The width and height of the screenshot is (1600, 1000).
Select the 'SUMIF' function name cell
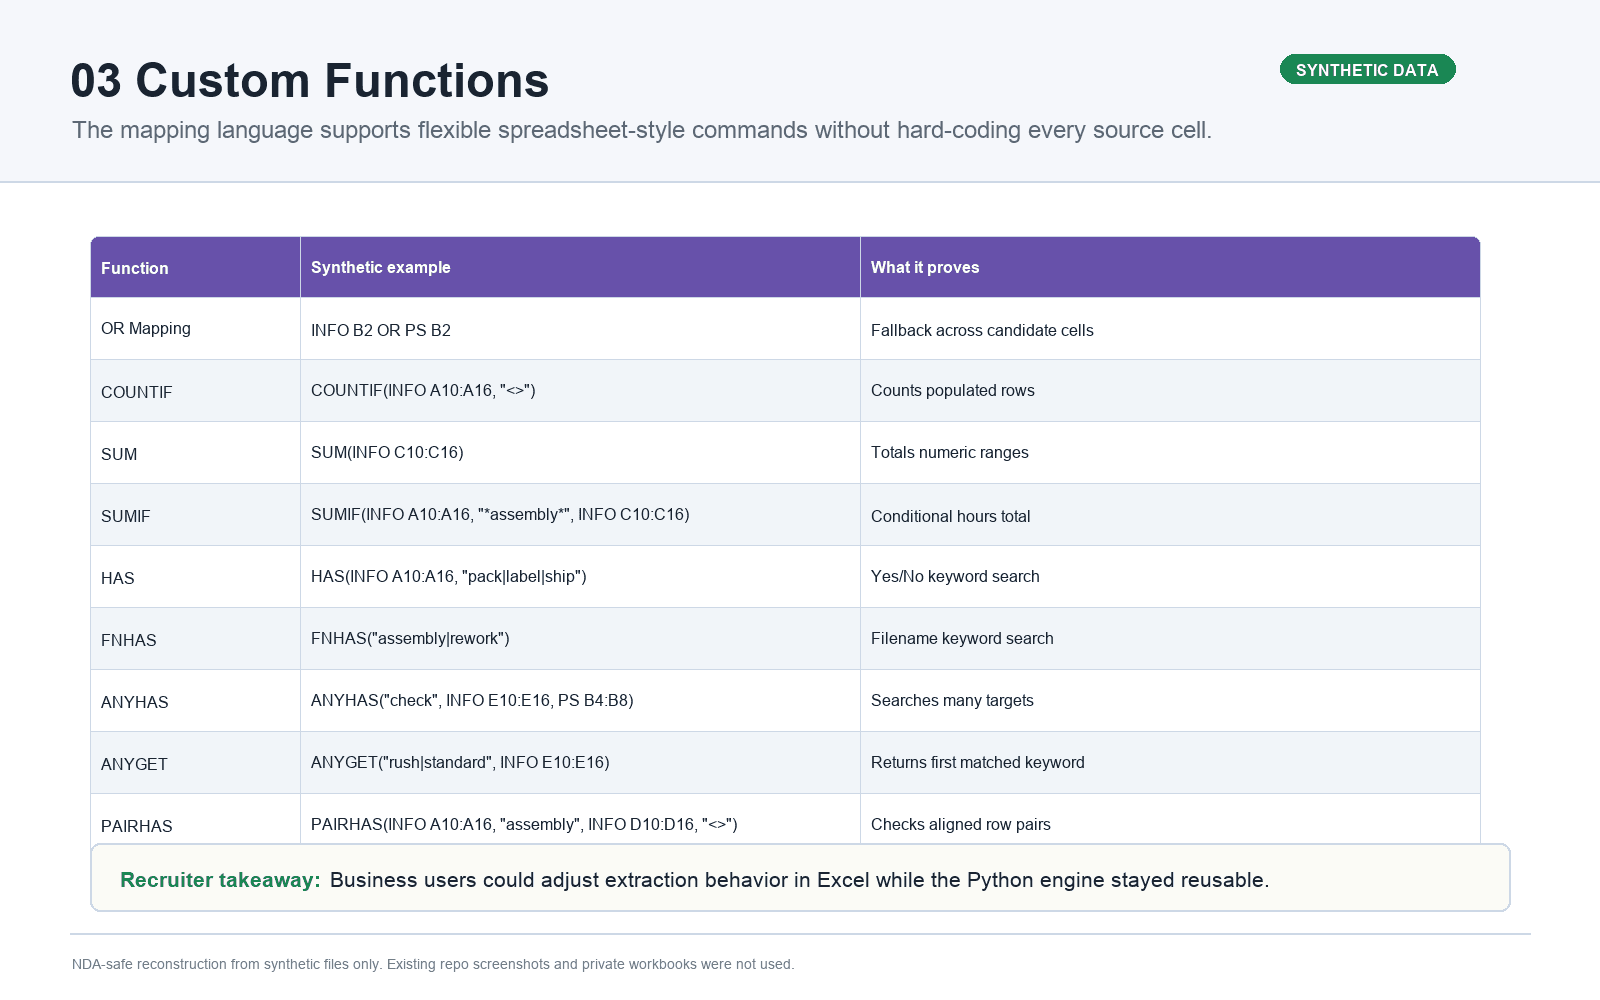coord(195,515)
